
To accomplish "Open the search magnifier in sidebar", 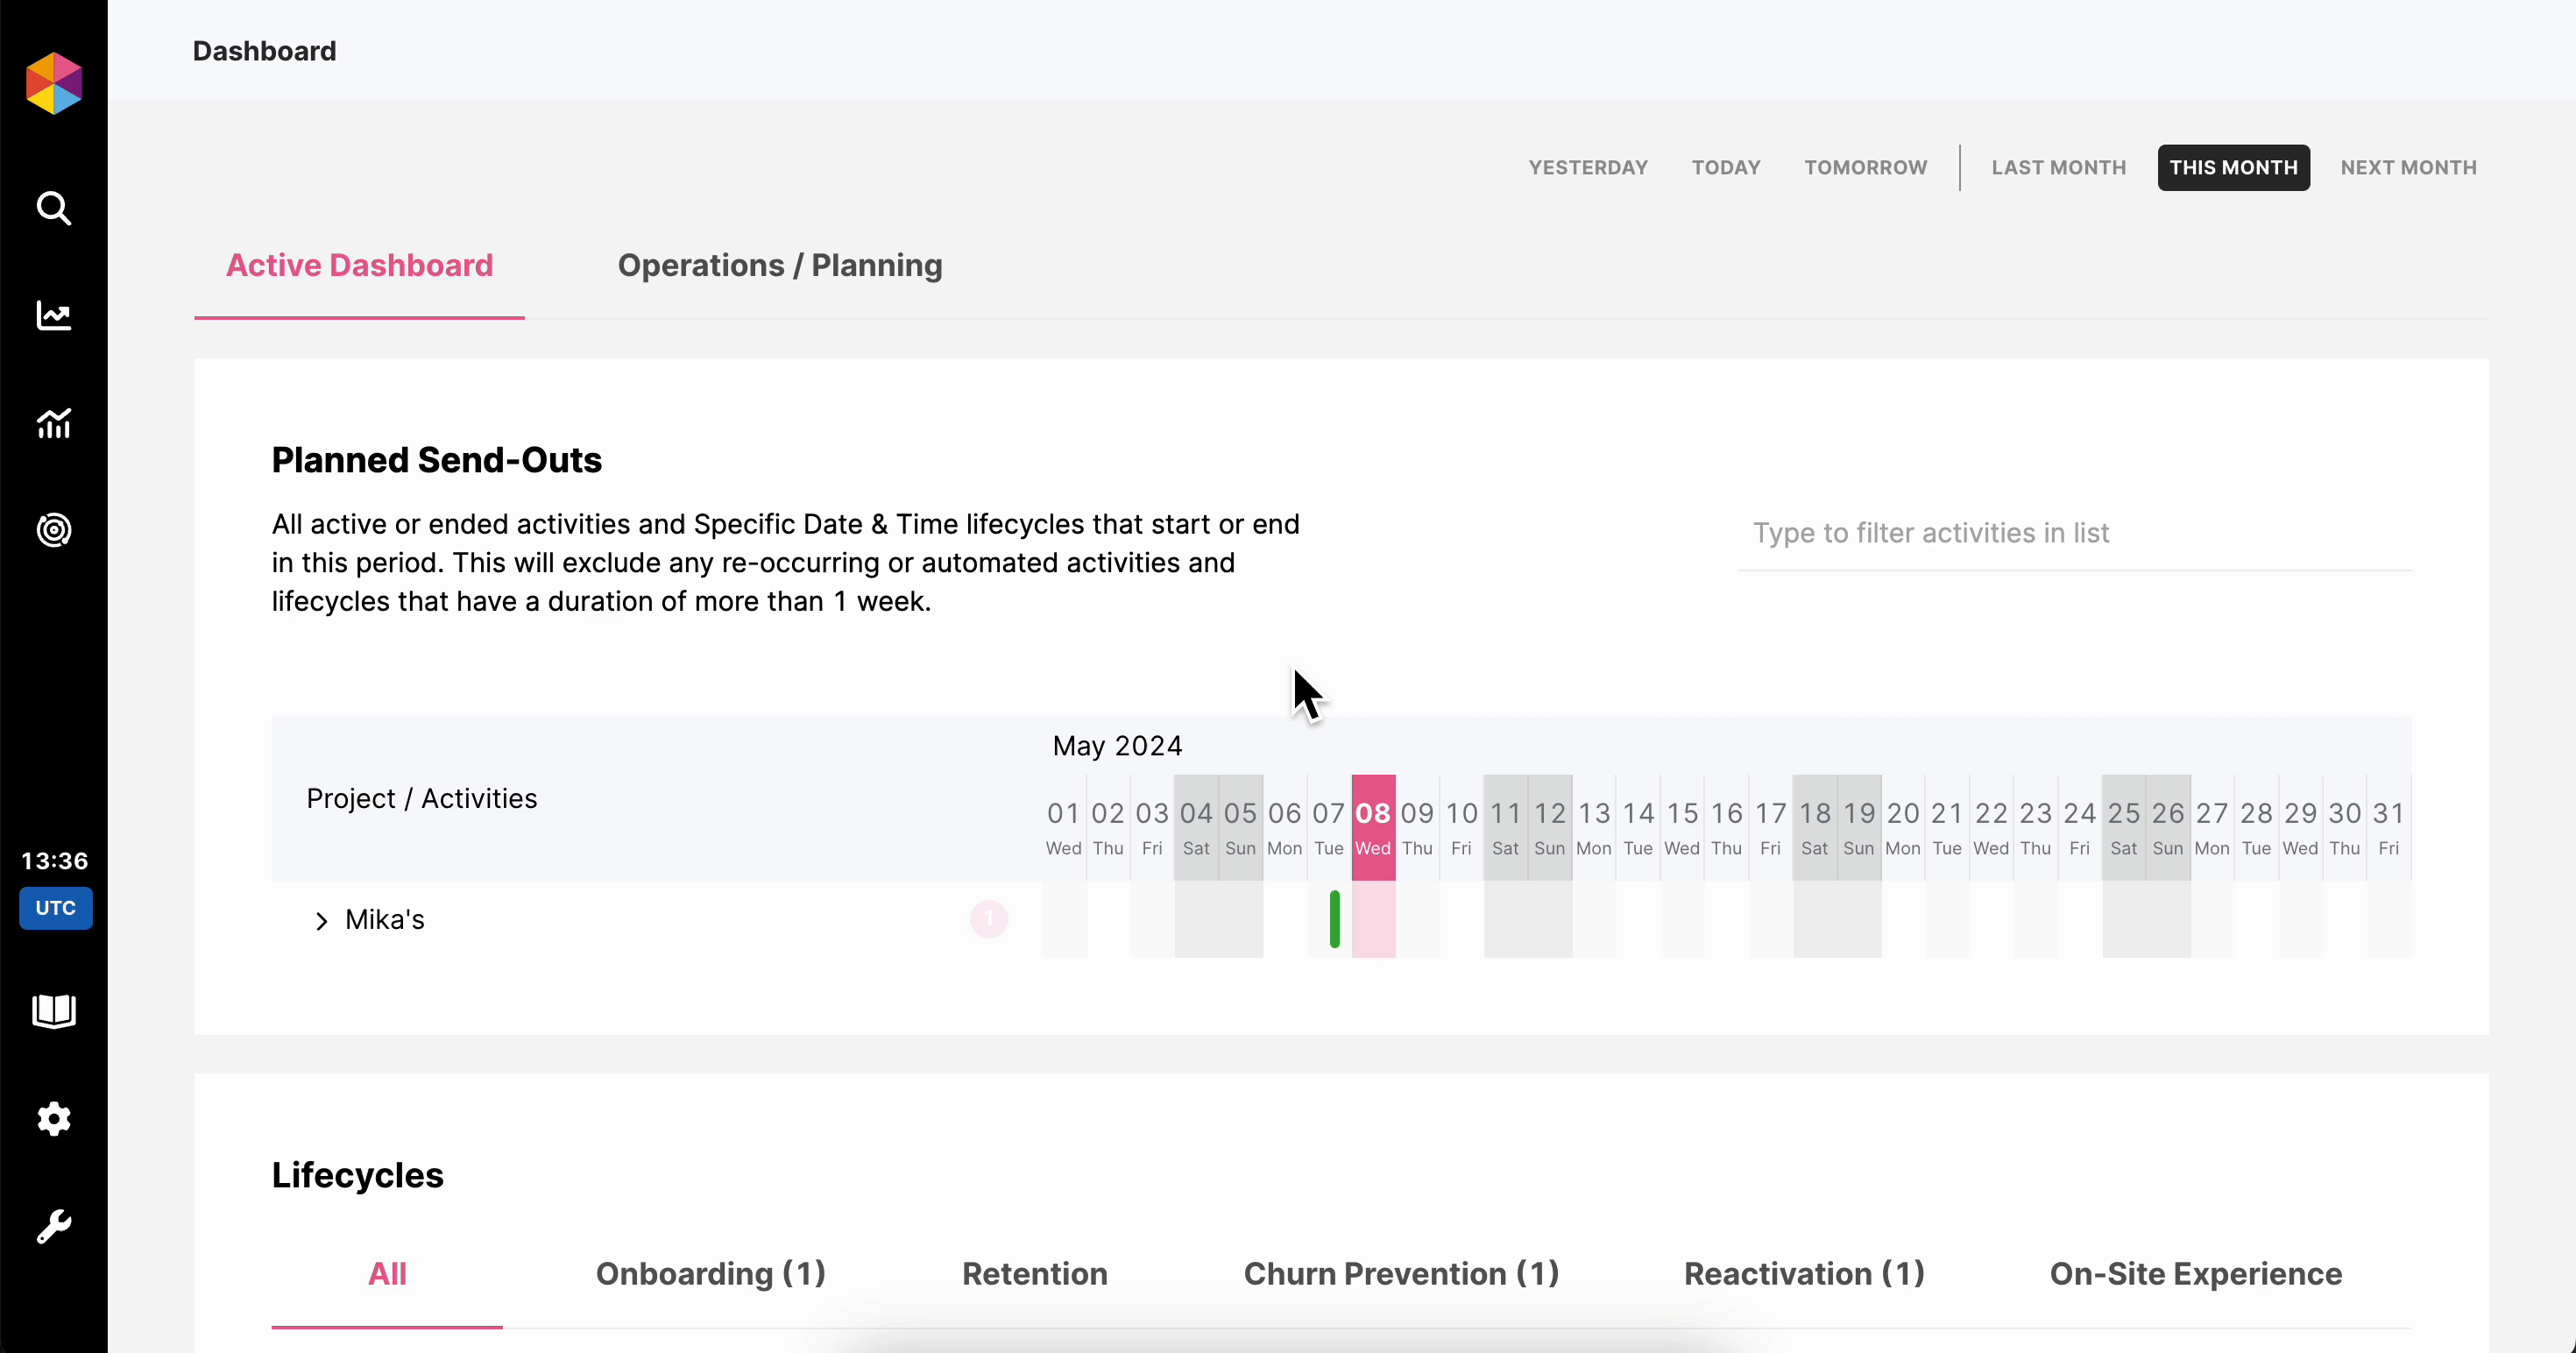I will point(54,208).
